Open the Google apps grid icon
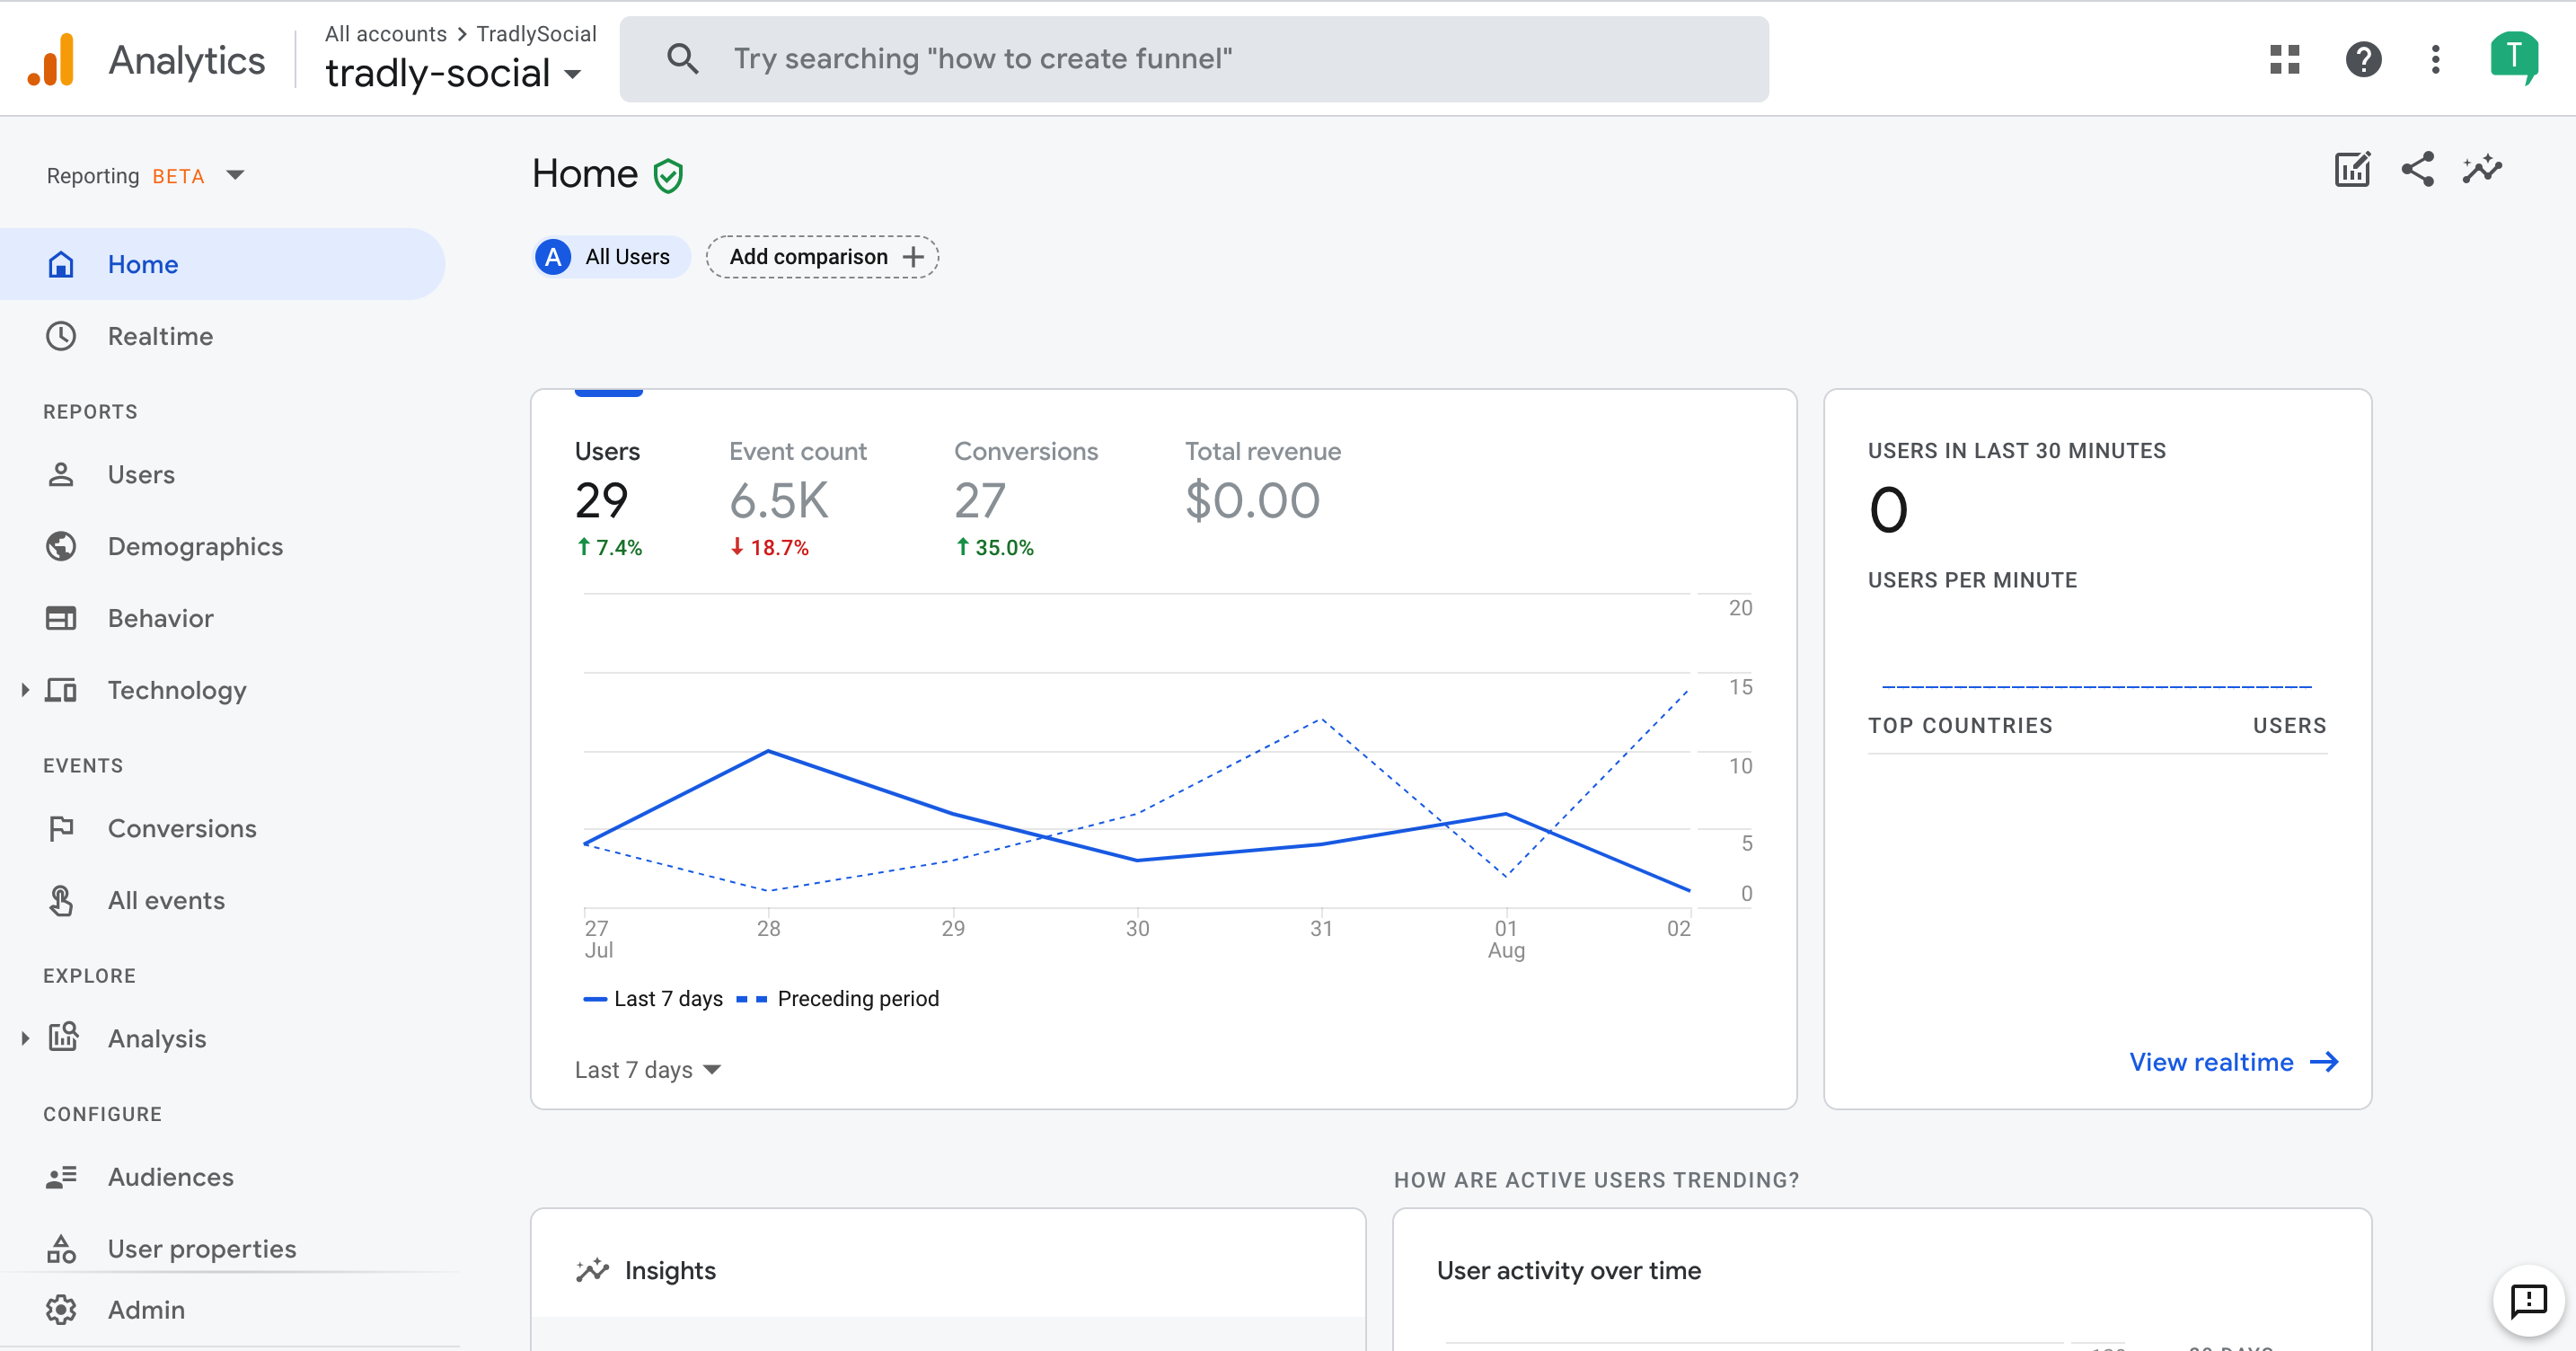The width and height of the screenshot is (2576, 1351). coord(2284,59)
